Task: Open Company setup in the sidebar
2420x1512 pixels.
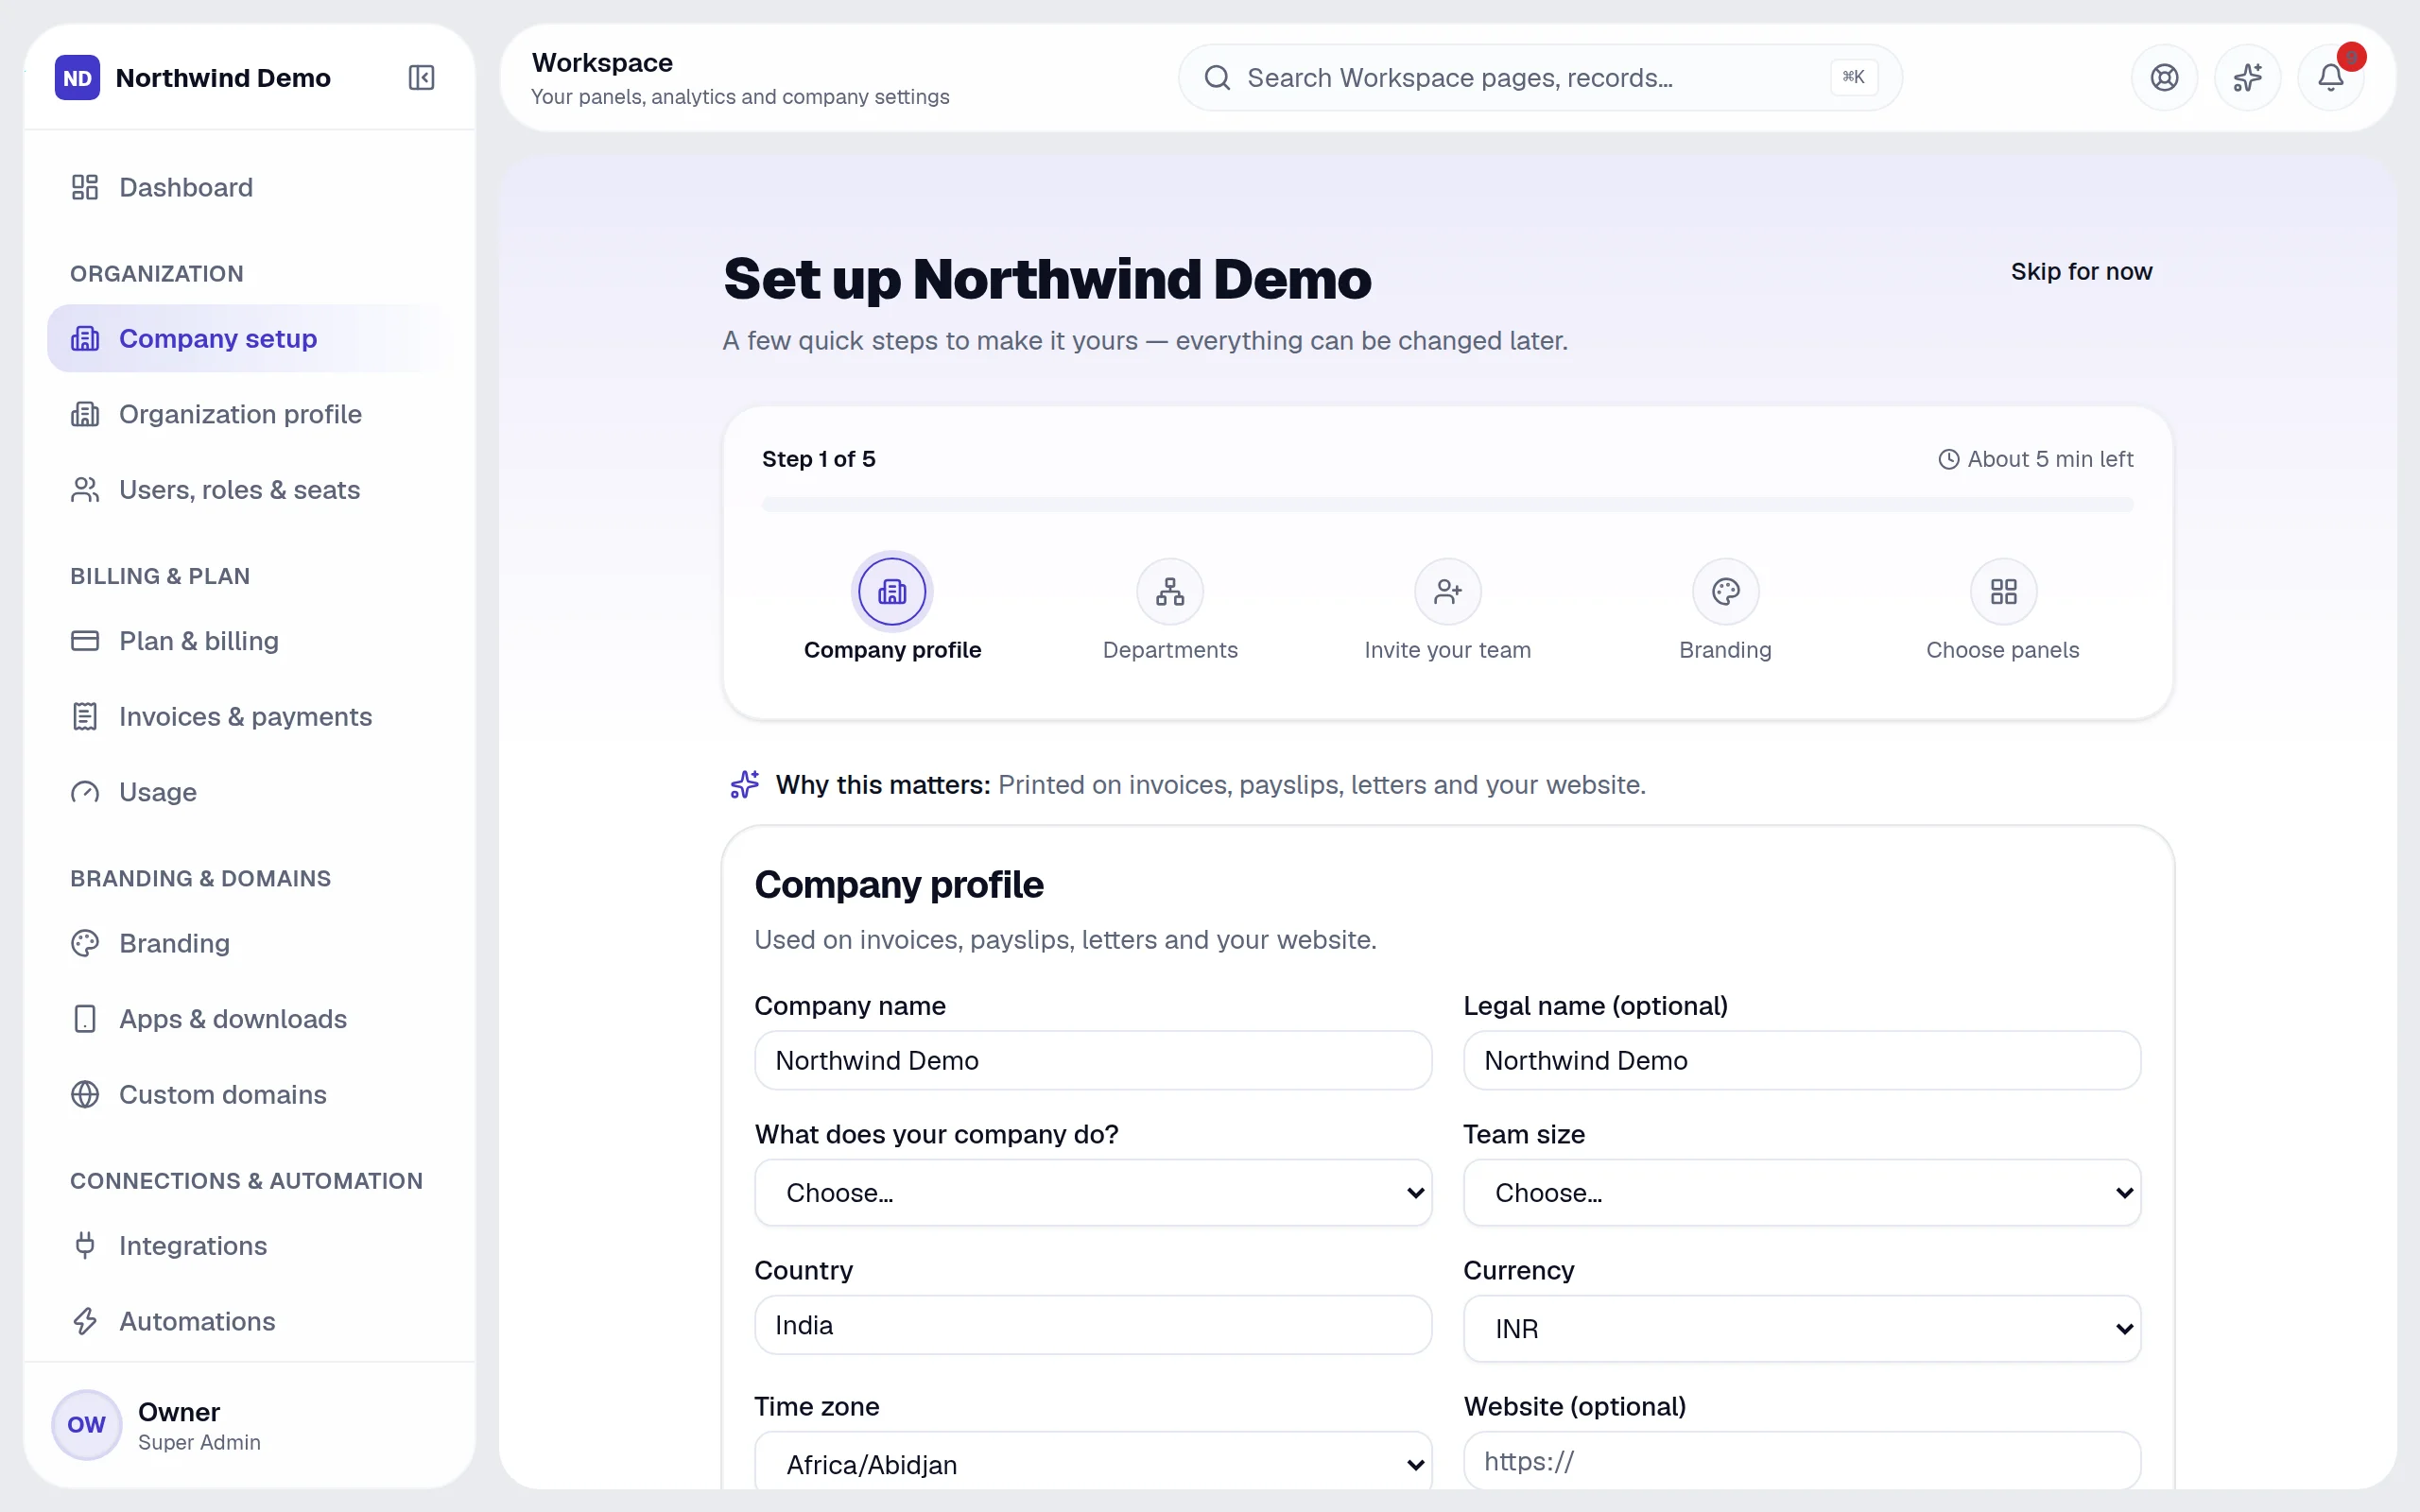Action: click(x=250, y=338)
